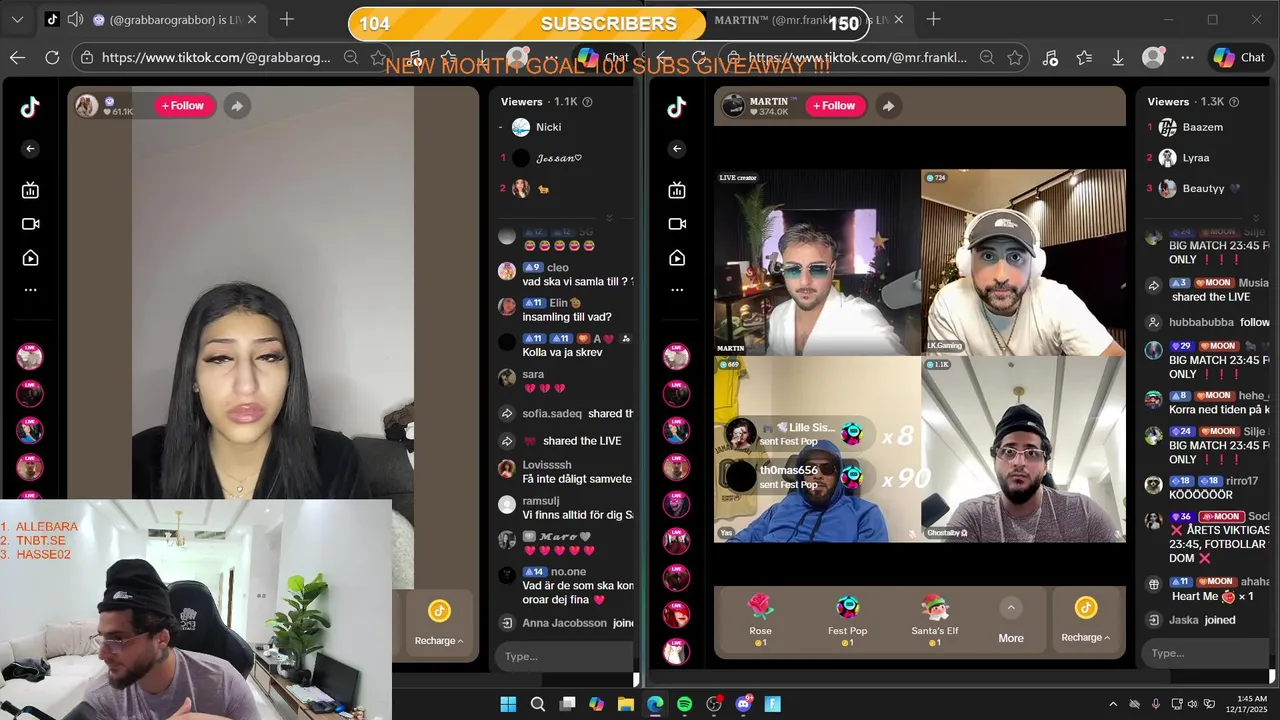
Task: Open top viewer Baazem
Action: point(1203,127)
